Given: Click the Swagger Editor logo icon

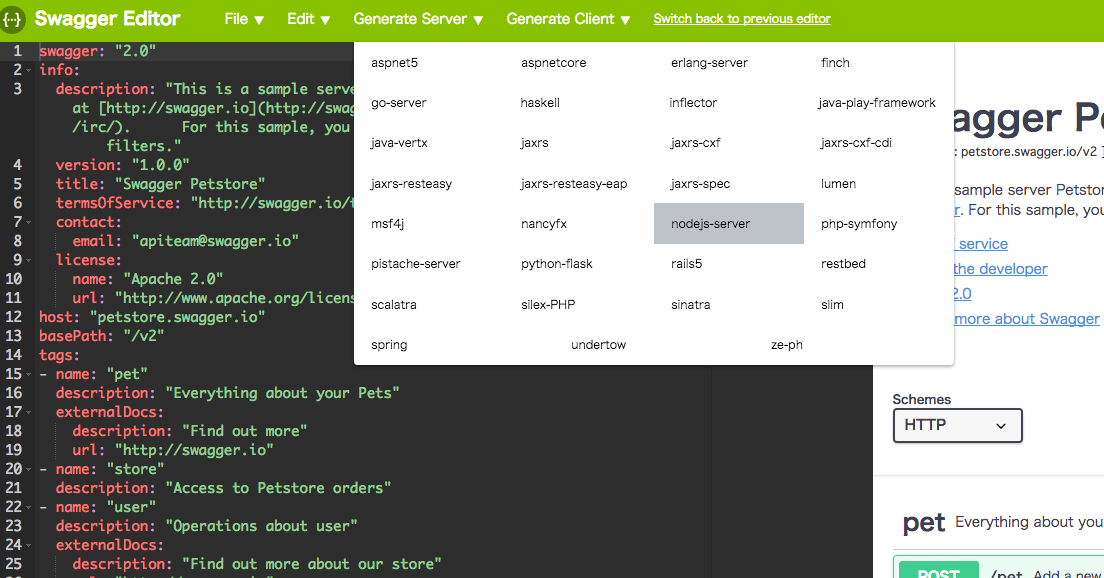Looking at the screenshot, I should (x=12, y=20).
